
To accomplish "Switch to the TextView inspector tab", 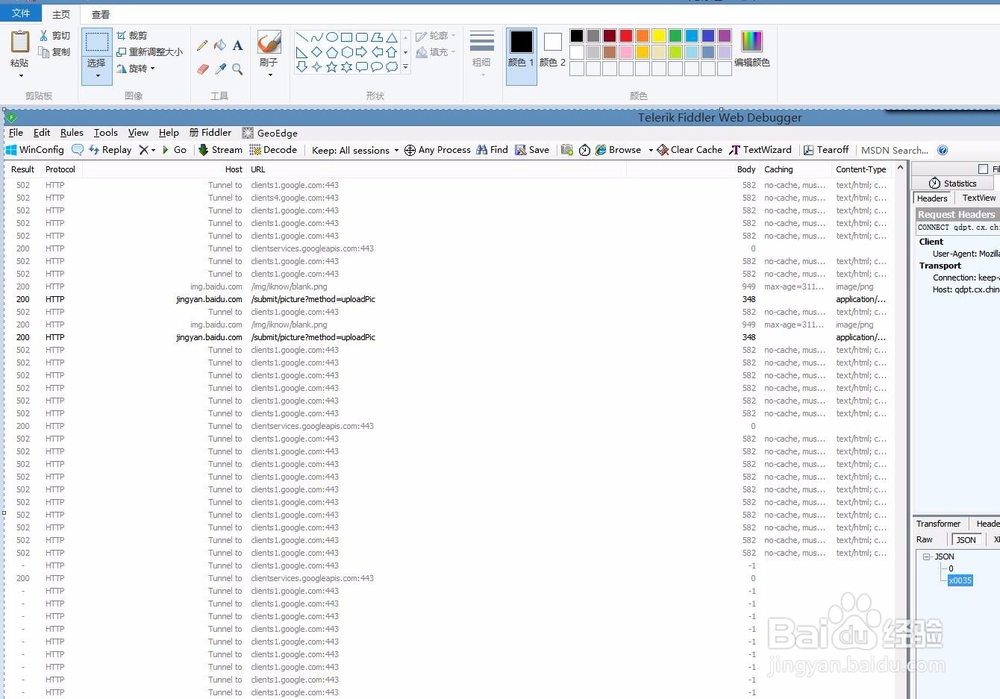I will coord(978,198).
